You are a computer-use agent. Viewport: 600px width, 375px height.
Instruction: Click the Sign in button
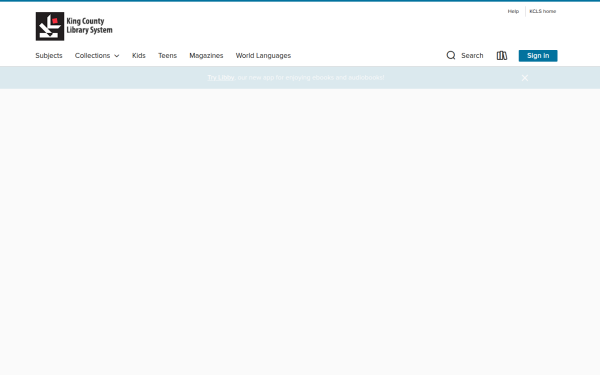point(538,55)
